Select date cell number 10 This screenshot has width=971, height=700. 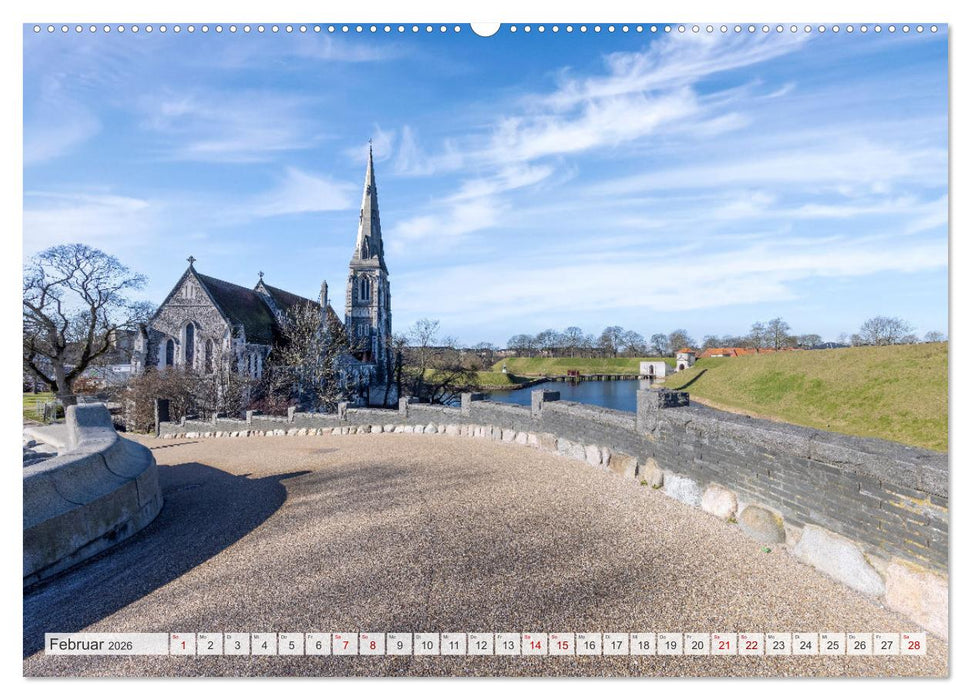point(425,644)
